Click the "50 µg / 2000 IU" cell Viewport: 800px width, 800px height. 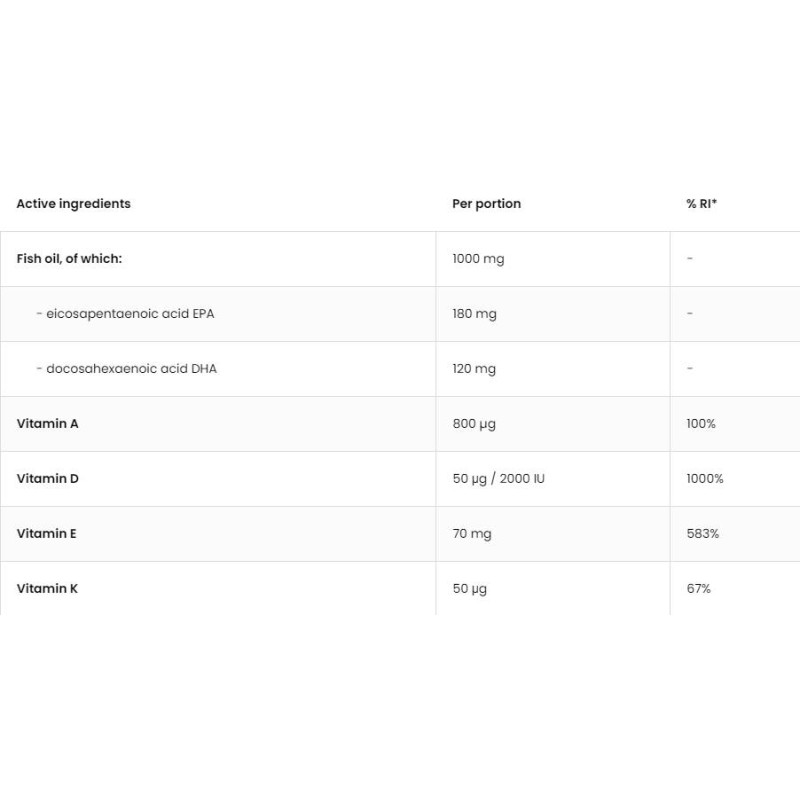[498, 479]
